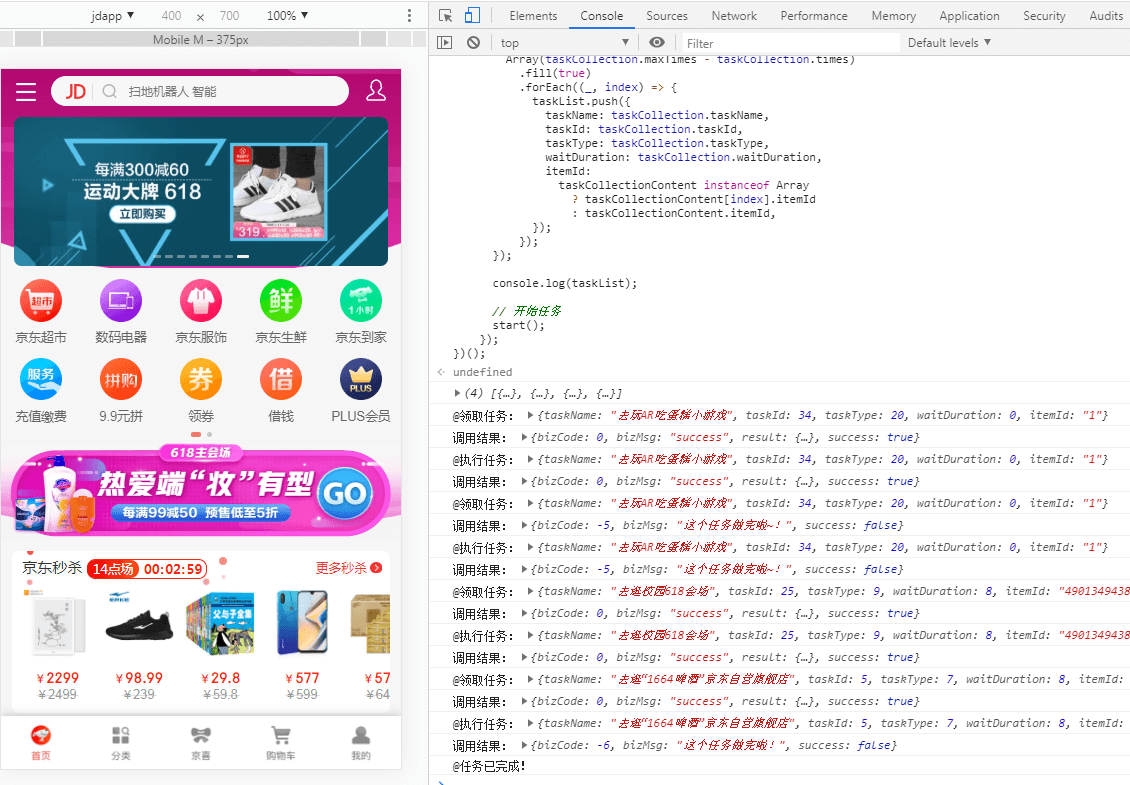Expand the first 调用结果 bizCode 0 object

tap(524, 438)
